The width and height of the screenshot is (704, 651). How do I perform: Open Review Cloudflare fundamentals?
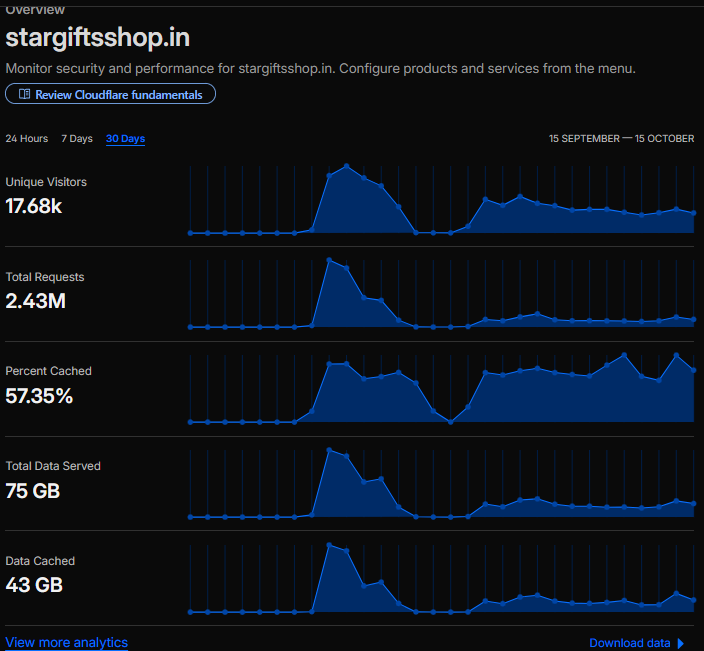point(110,94)
